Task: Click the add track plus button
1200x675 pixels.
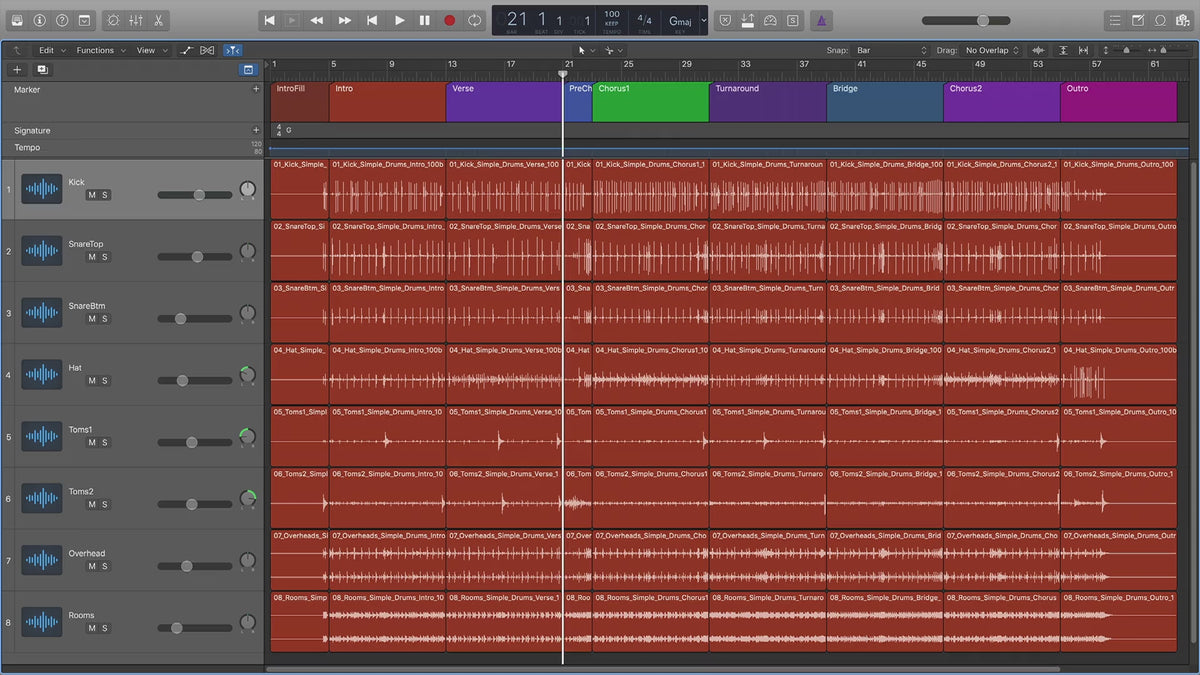Action: pyautogui.click(x=17, y=70)
